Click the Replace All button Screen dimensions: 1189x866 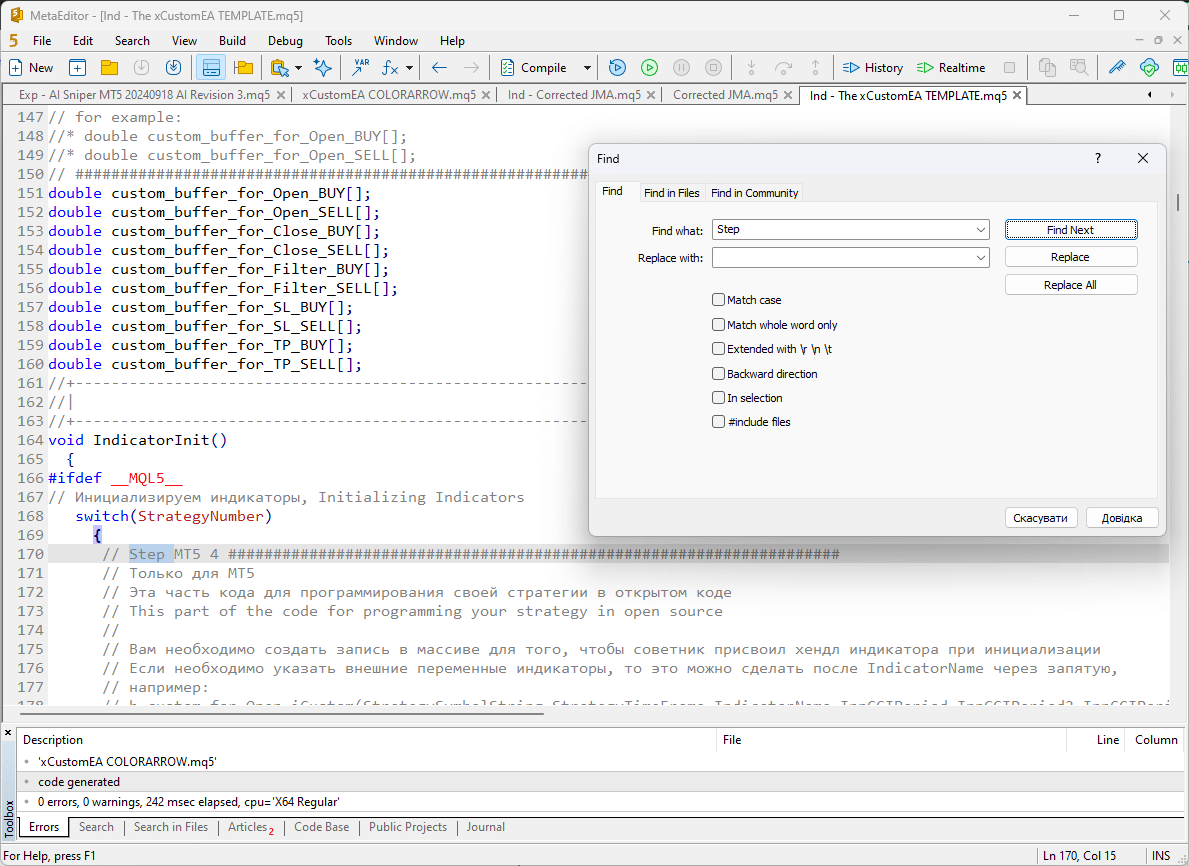pyautogui.click(x=1070, y=285)
